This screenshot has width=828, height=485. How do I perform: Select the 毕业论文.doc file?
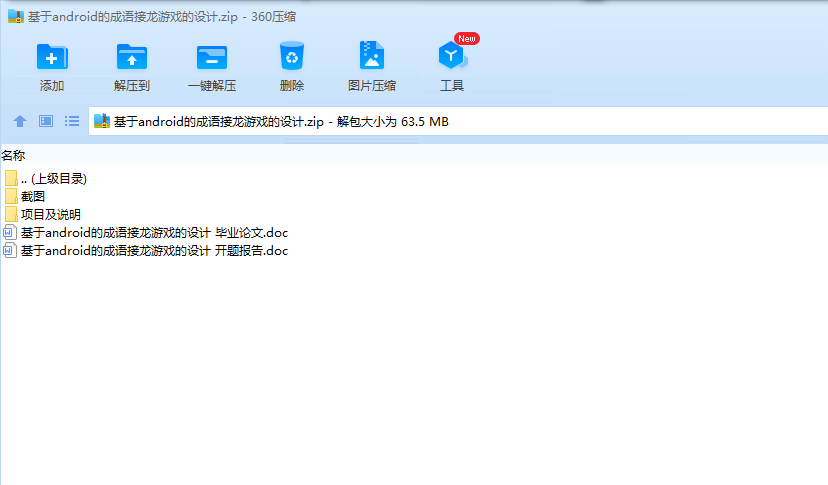tap(146, 232)
